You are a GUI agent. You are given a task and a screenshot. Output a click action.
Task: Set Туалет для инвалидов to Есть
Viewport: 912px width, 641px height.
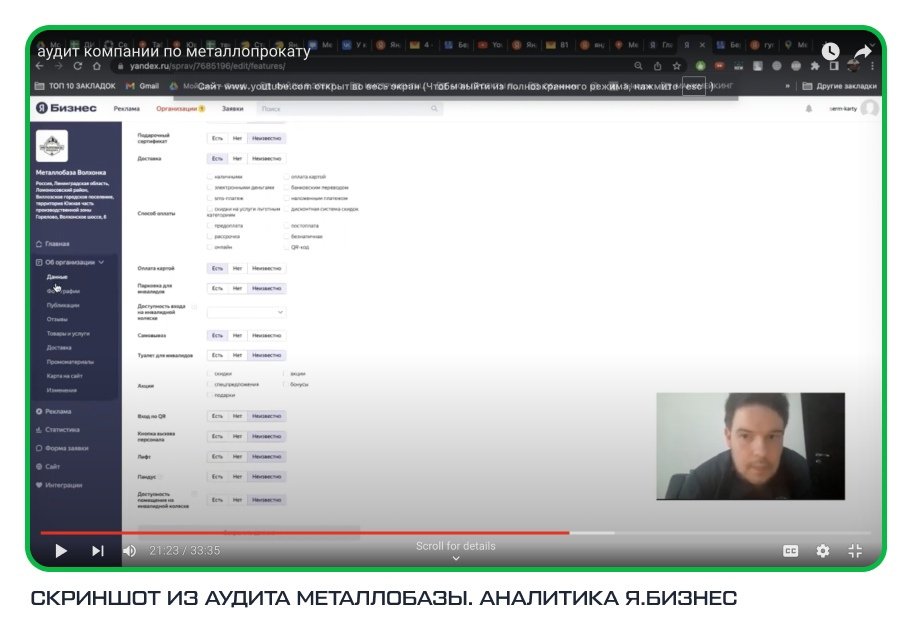[217, 355]
